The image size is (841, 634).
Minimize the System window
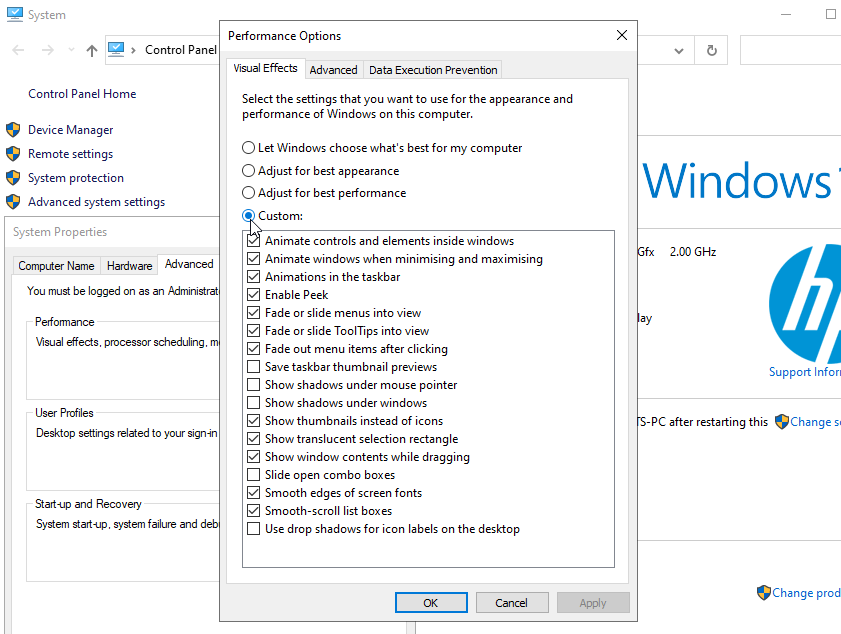(x=786, y=14)
